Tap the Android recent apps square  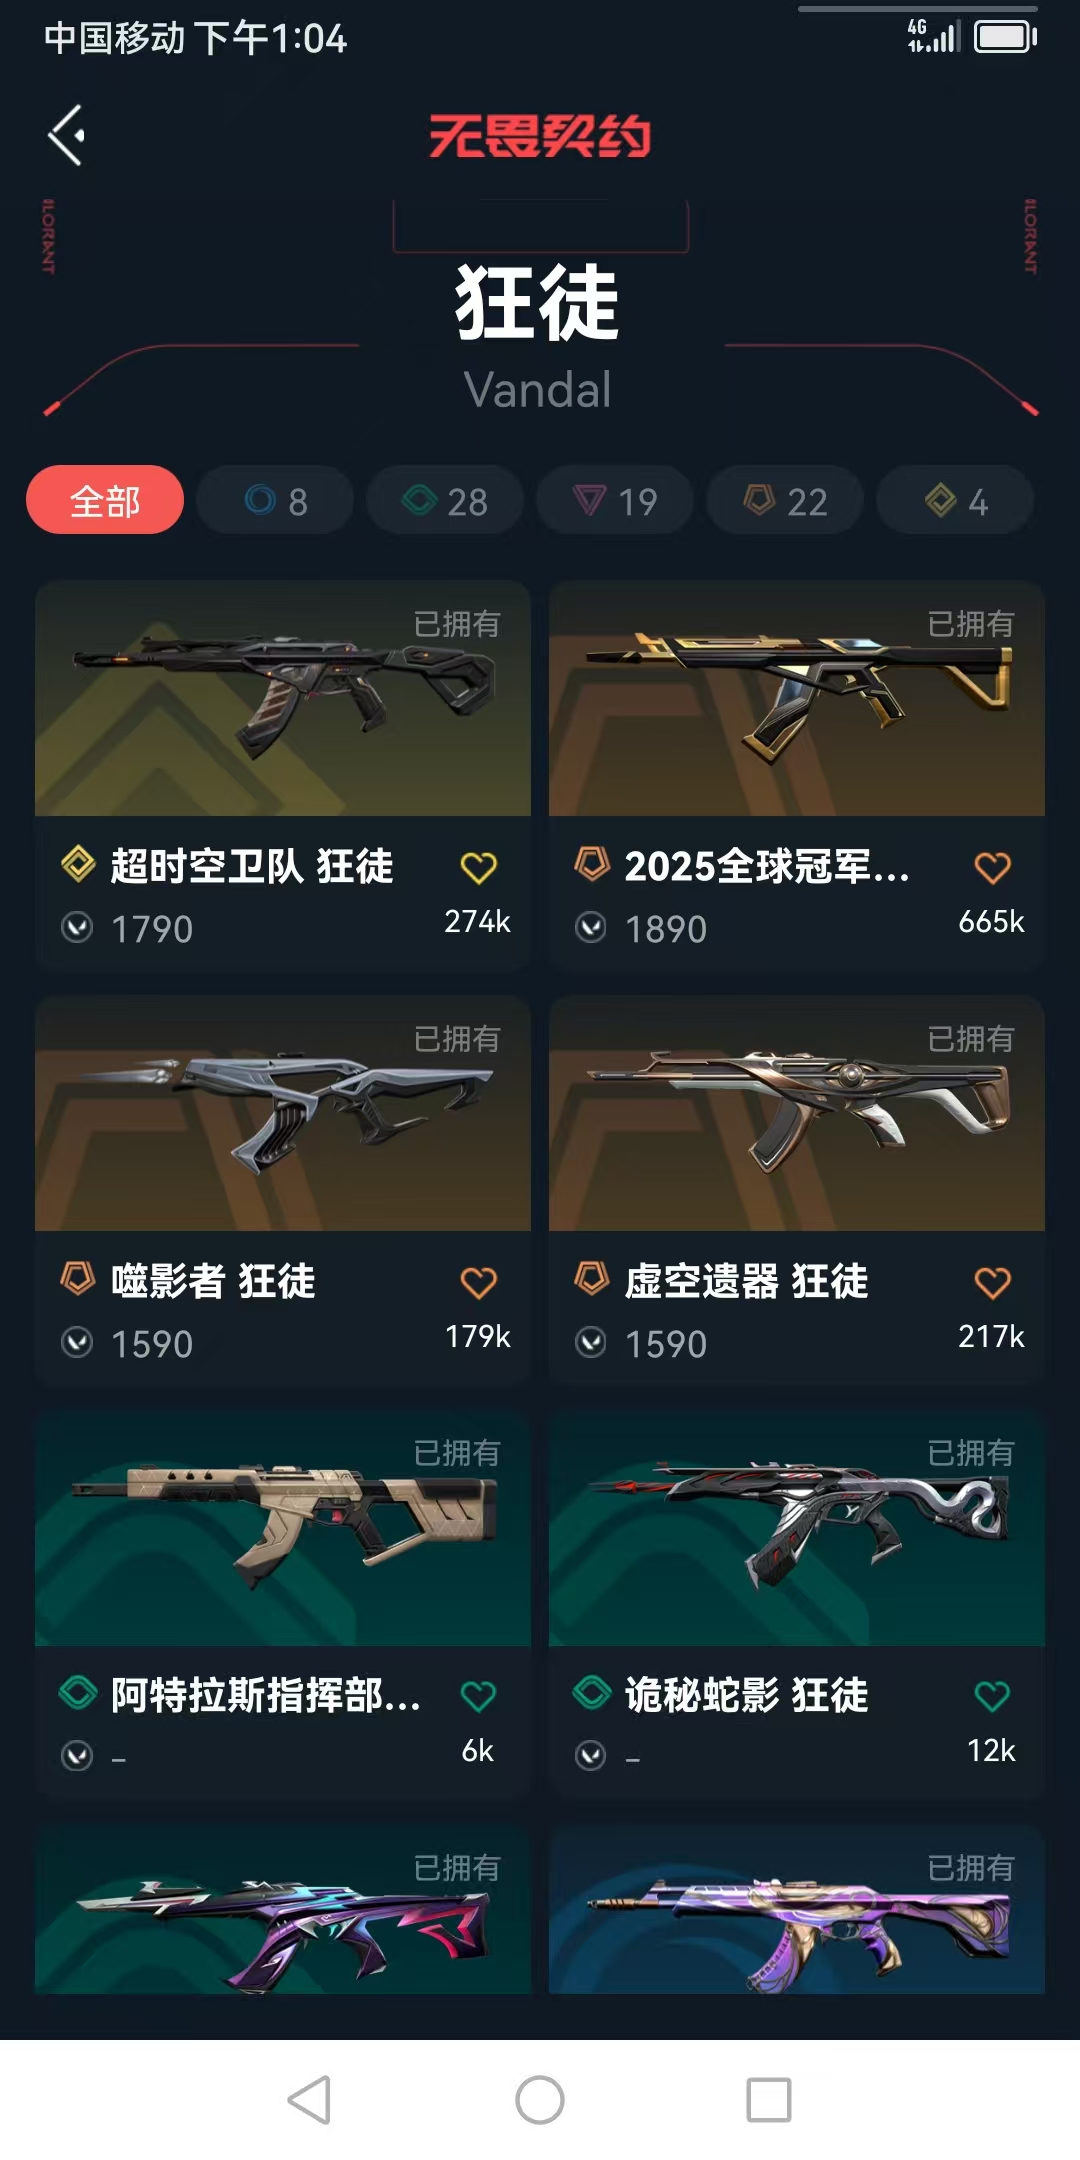click(x=769, y=2100)
